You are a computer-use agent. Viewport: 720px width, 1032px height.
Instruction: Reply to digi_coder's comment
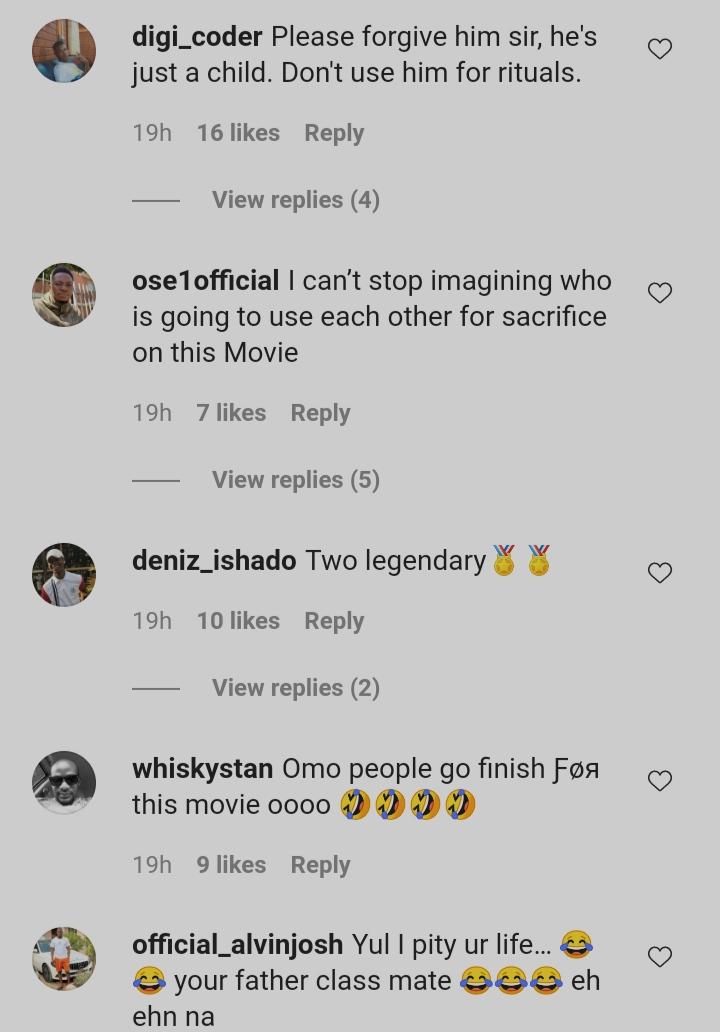(x=334, y=133)
